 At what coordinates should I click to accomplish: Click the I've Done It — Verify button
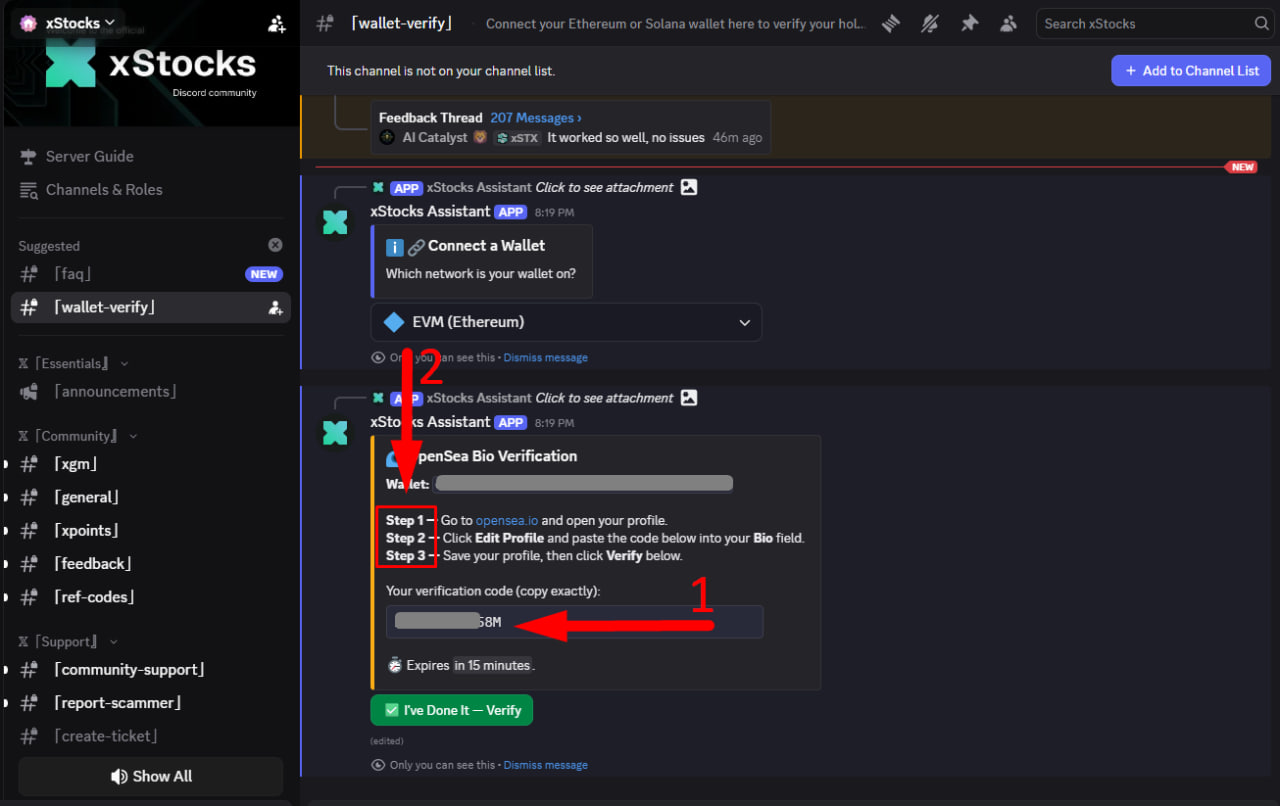[452, 710]
